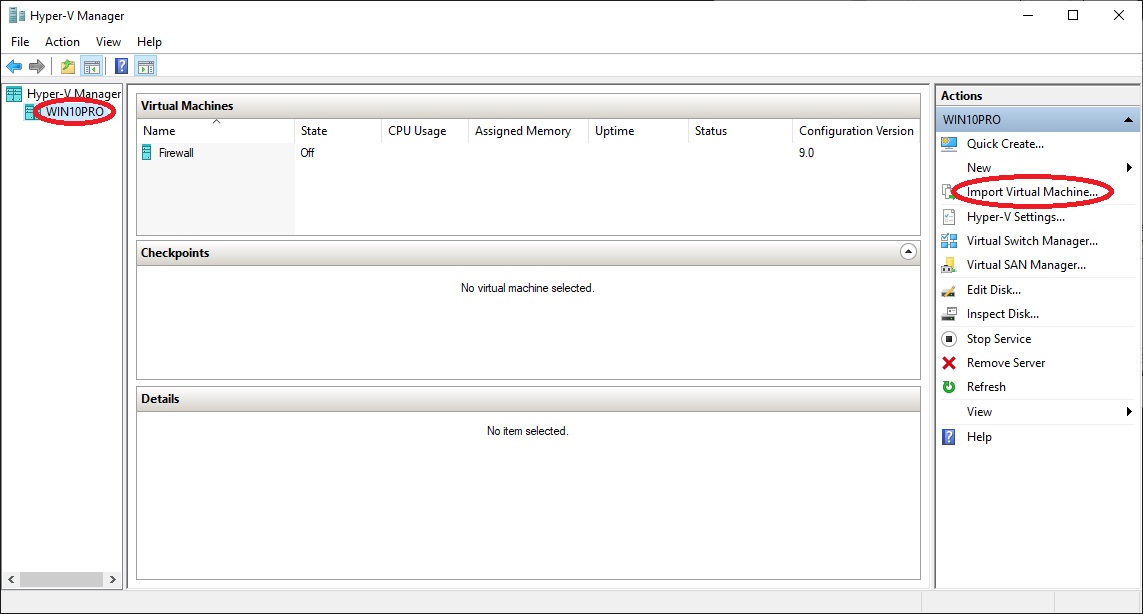Click the tree pane horizontal scrollbar thumb
The image size is (1143, 614).
(61, 580)
